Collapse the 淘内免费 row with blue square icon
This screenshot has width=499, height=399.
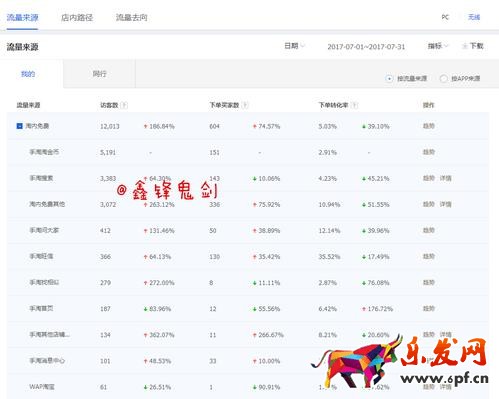[20, 126]
